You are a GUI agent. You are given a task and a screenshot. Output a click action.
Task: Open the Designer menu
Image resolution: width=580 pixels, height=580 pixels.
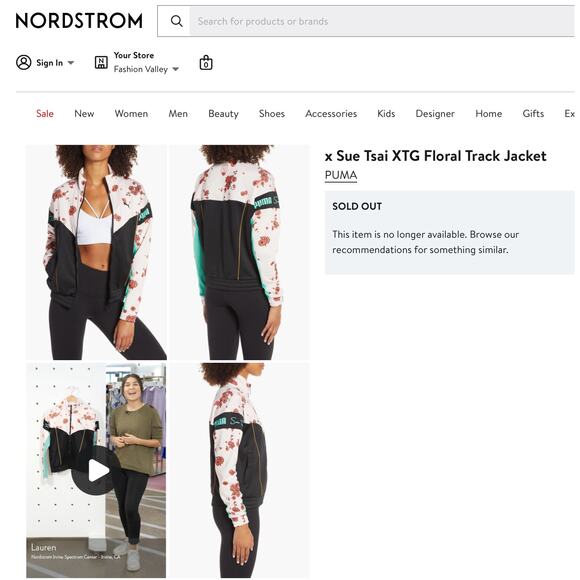pyautogui.click(x=435, y=114)
